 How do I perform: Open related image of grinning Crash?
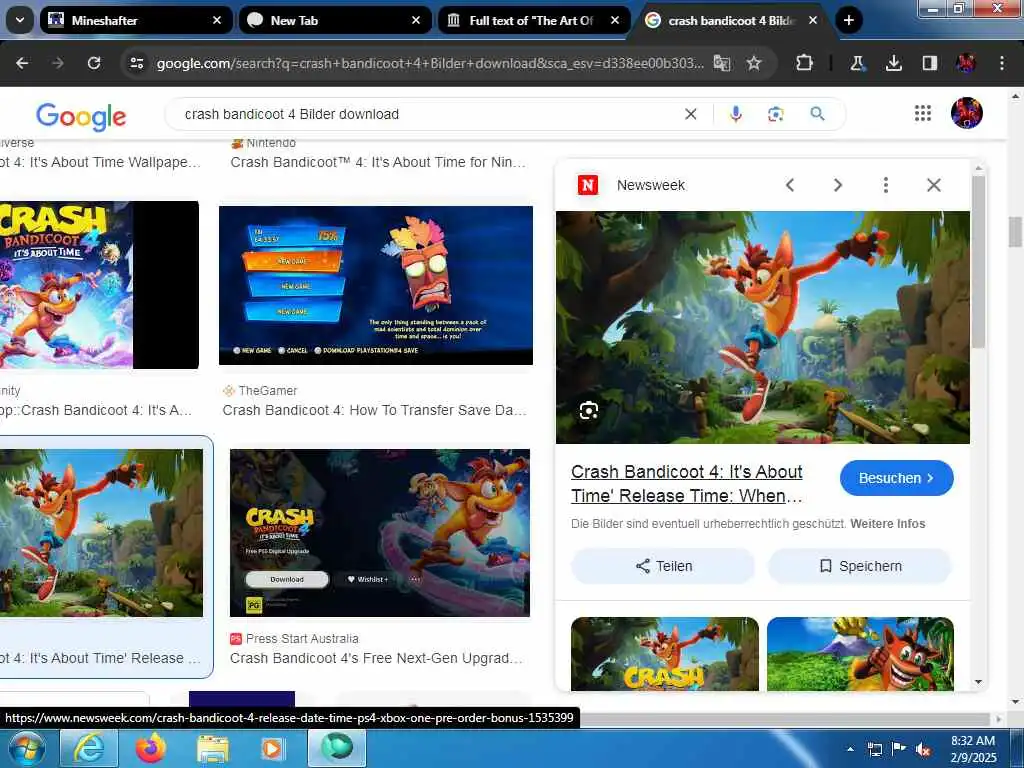[860, 654]
